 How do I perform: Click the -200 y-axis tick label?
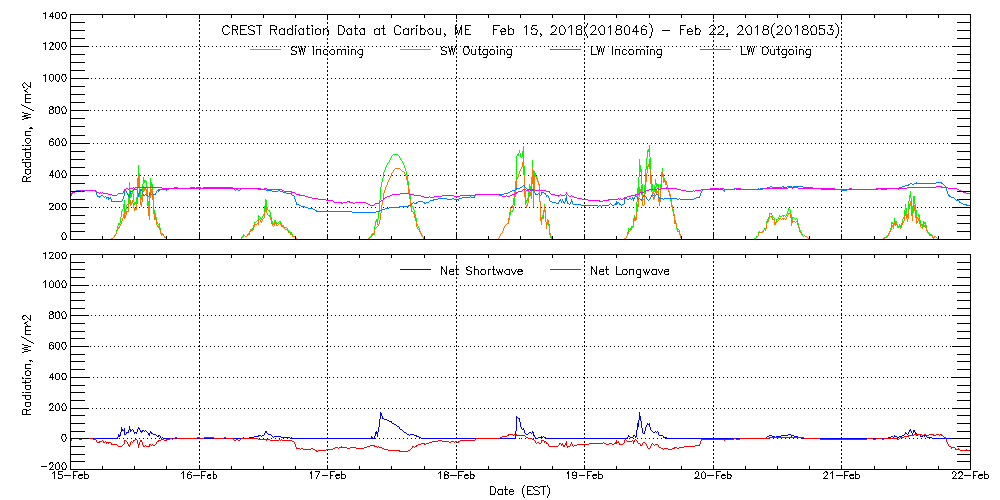pos(53,467)
